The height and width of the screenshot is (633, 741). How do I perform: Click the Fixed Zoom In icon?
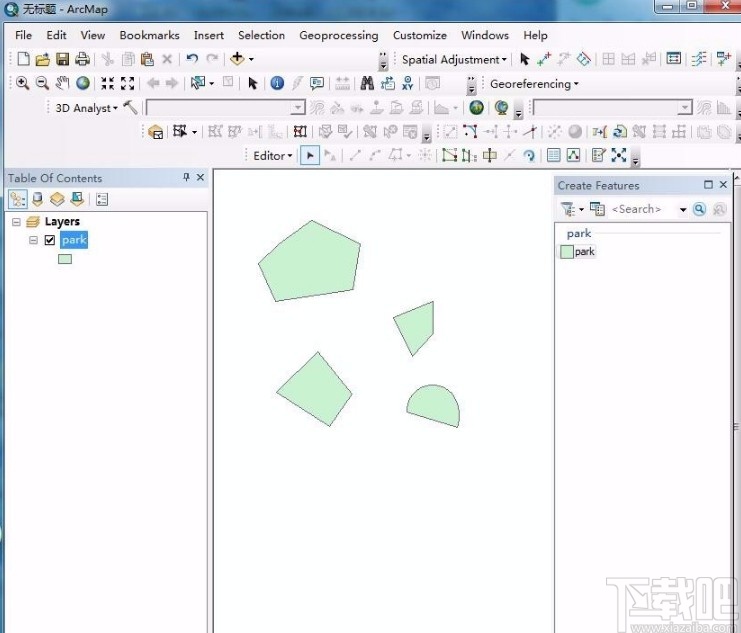coord(108,84)
